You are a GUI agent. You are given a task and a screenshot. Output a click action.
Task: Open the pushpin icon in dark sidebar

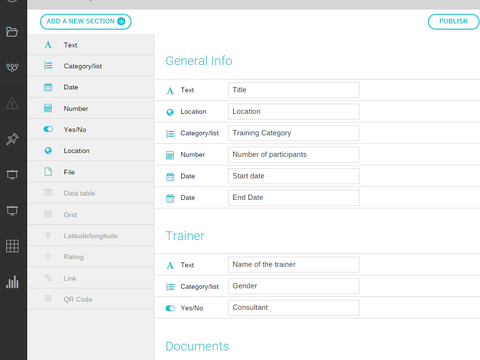click(x=12, y=139)
